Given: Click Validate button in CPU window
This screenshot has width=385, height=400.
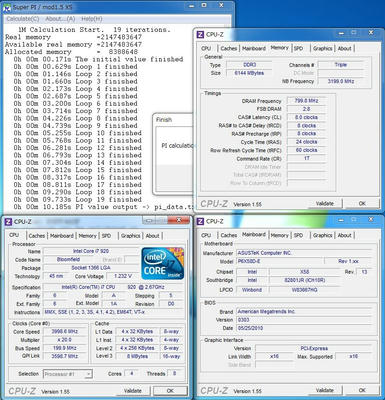Looking at the screenshot, I should pyautogui.click(x=133, y=391).
